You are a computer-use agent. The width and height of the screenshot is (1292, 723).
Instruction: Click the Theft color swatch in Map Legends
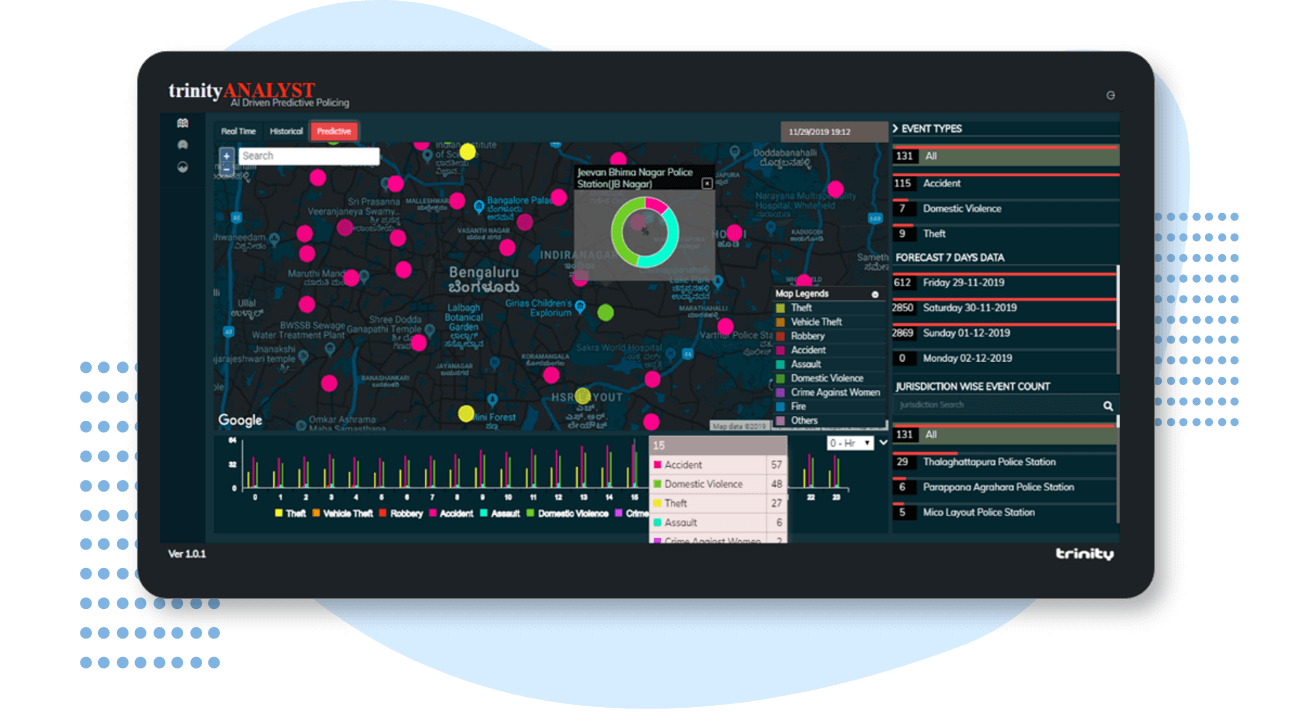click(781, 308)
